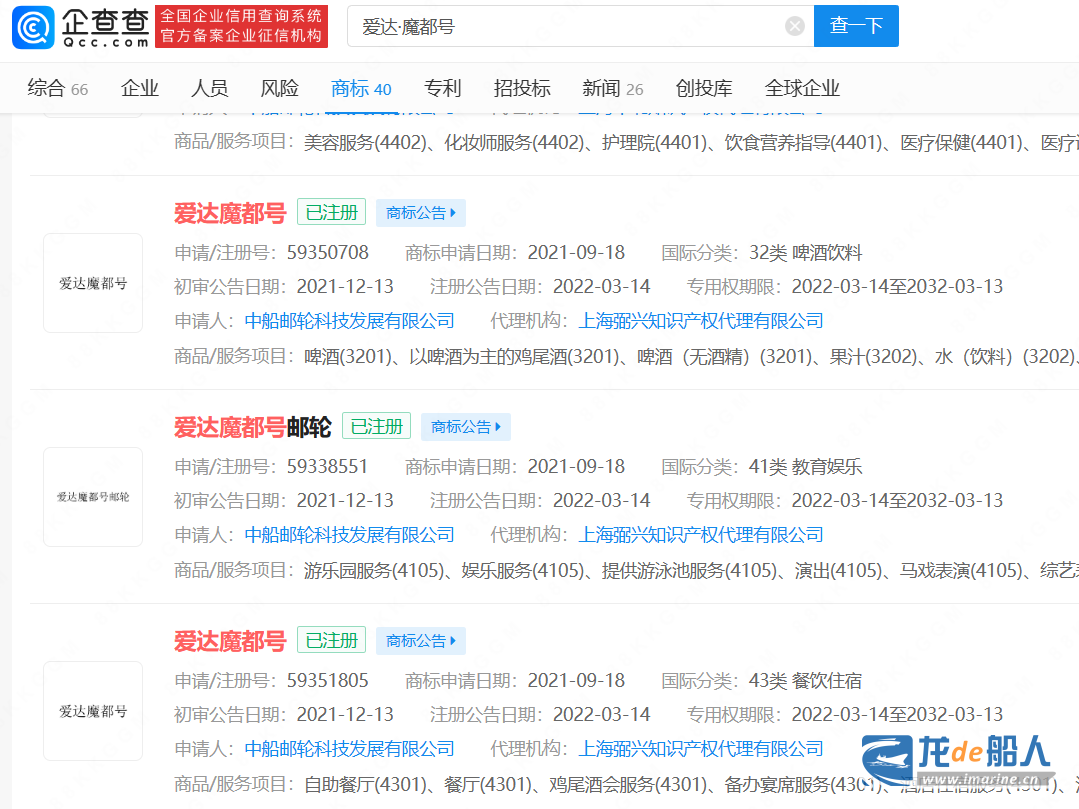Click the 查一下 search button
This screenshot has width=1079, height=809.
[x=855, y=26]
